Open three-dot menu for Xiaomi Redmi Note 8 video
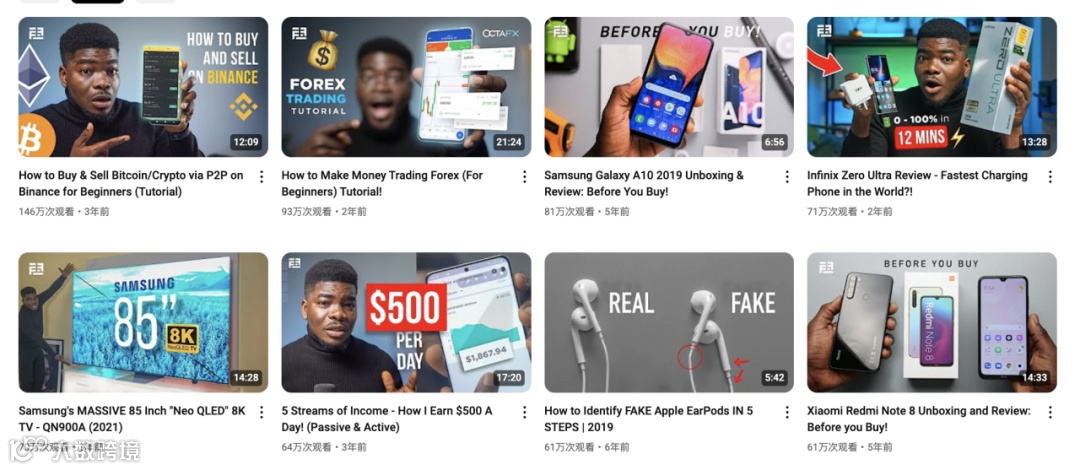This screenshot has width=1080, height=470. pyautogui.click(x=1050, y=413)
